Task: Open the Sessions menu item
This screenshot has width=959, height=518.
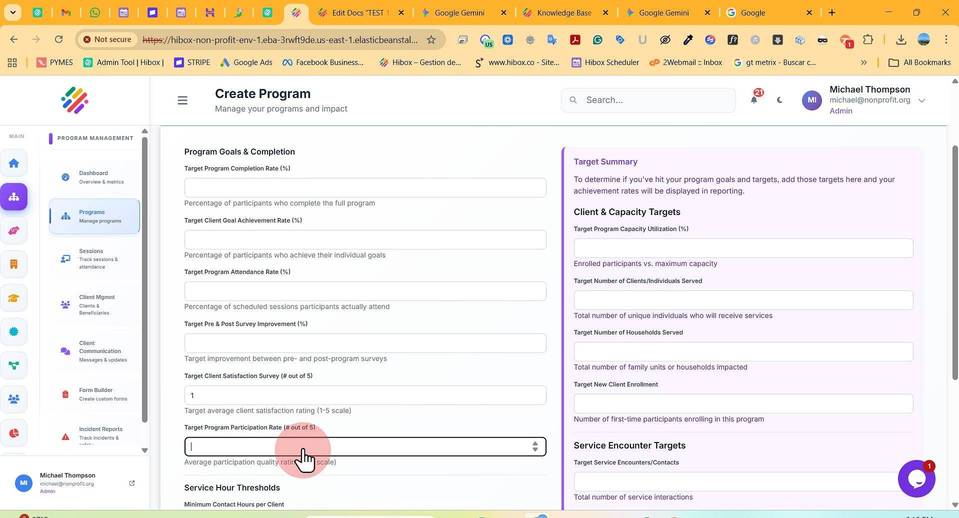Action: pos(94,259)
